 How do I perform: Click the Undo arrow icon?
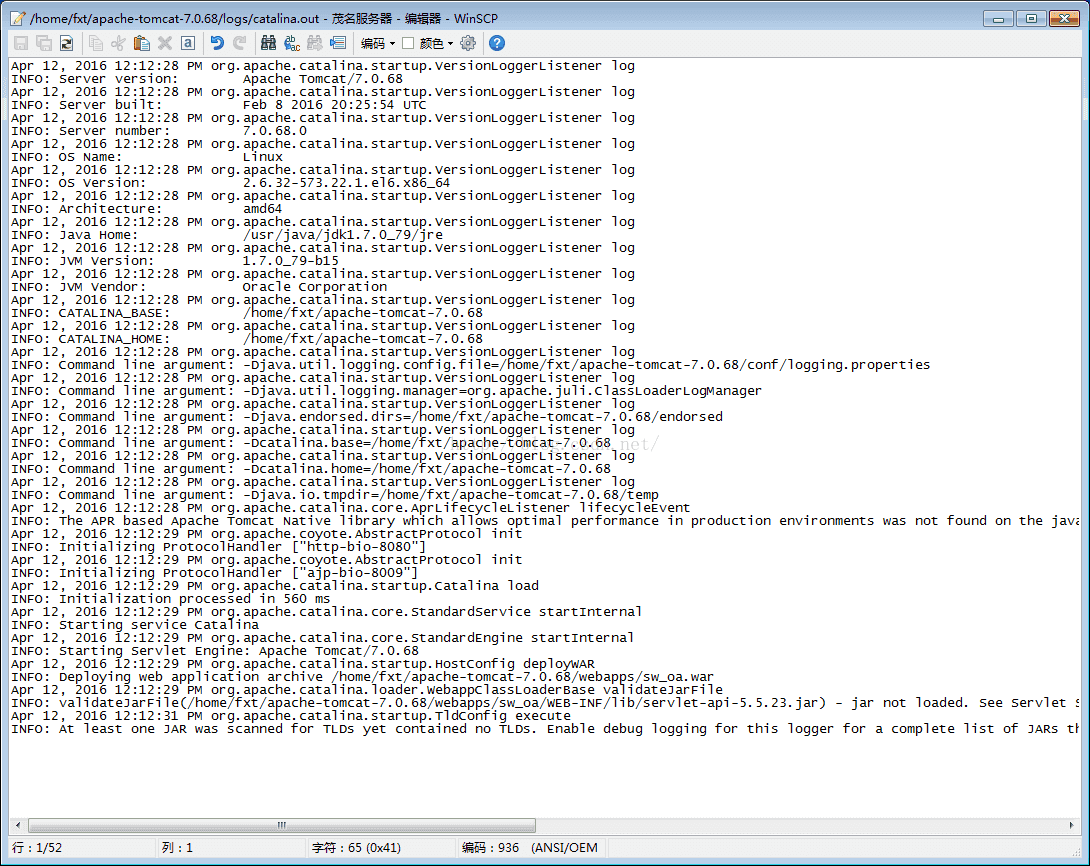[217, 43]
